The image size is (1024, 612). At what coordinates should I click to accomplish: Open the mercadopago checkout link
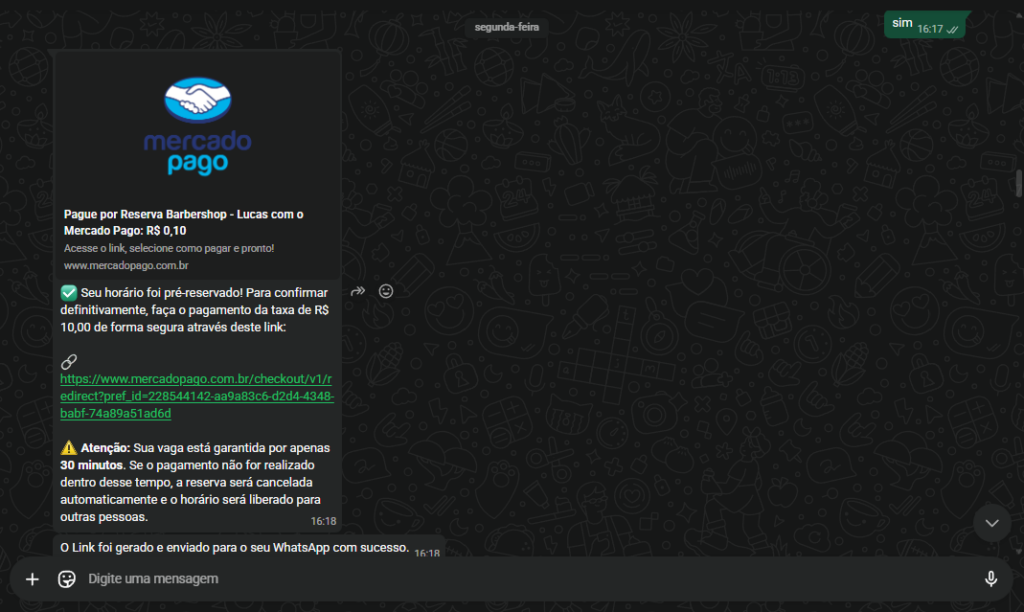[x=197, y=396]
